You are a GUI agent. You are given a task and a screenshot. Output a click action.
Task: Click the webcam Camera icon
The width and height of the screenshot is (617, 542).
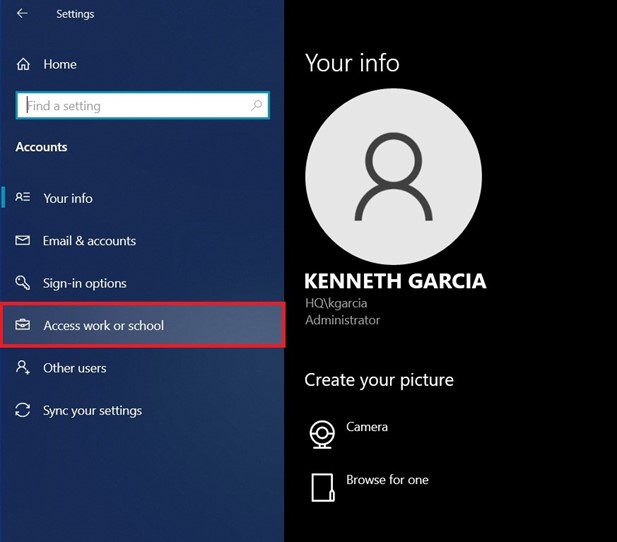322,435
